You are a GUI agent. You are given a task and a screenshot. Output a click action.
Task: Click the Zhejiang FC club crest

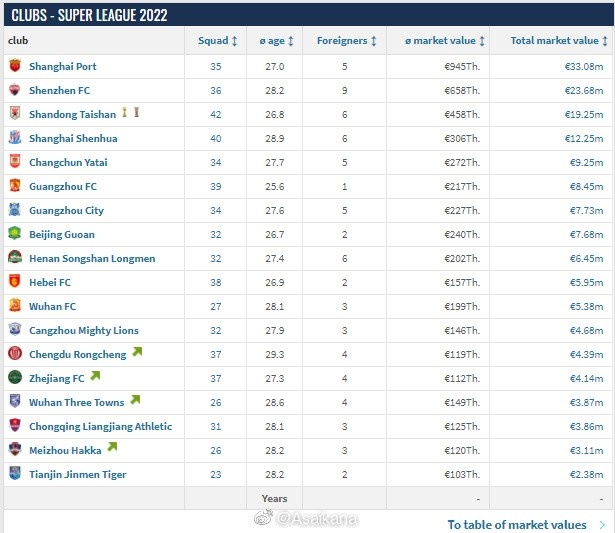[15, 377]
